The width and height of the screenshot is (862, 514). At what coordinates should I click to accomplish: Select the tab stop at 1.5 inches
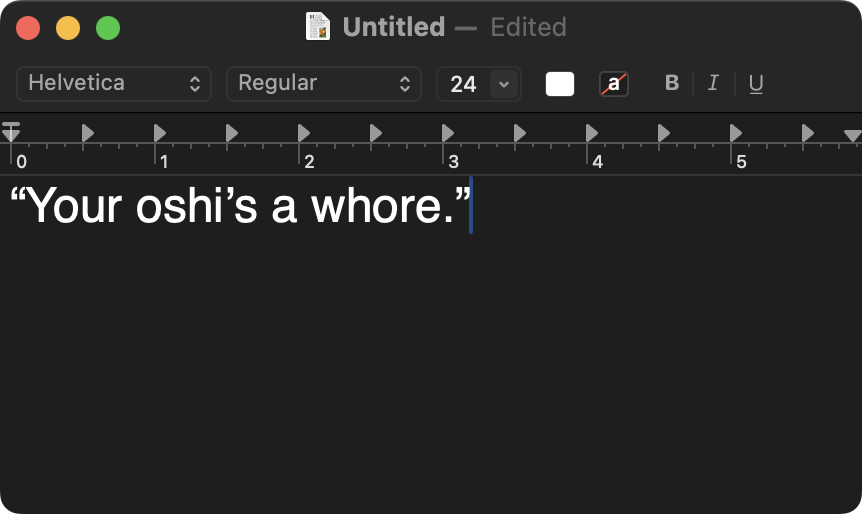tap(232, 133)
